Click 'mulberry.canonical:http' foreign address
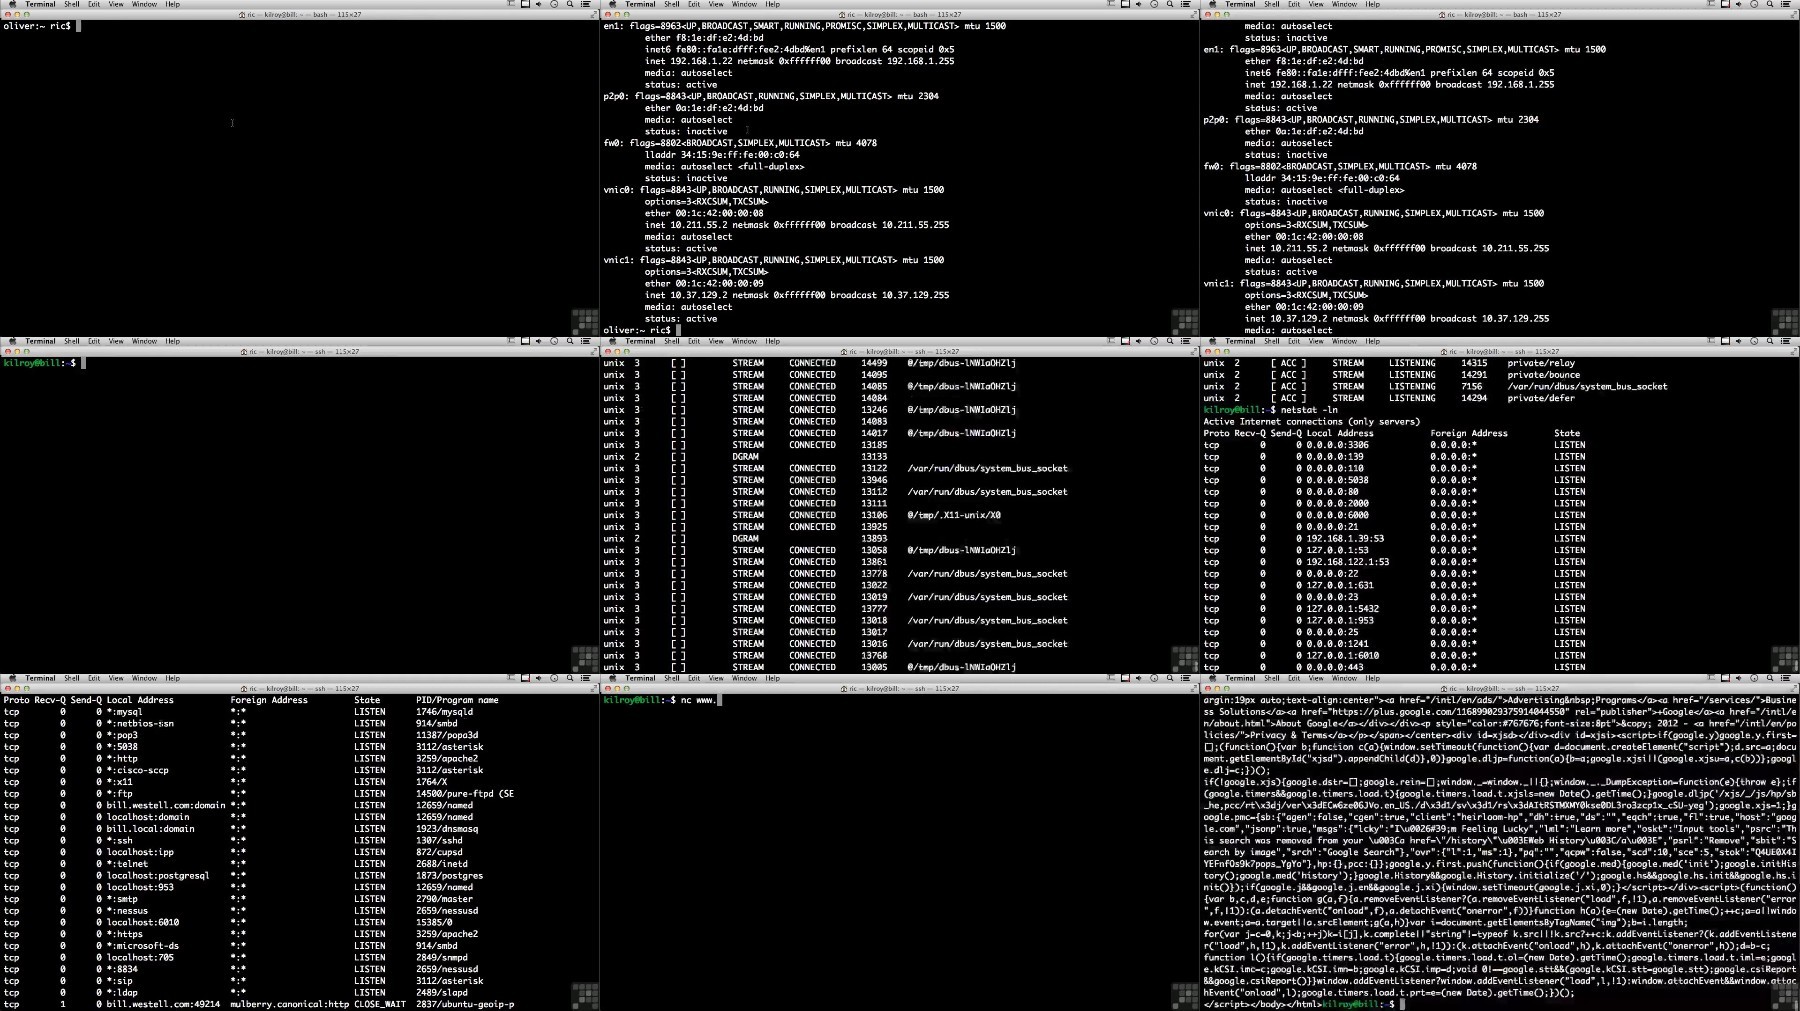This screenshot has height=1011, width=1800. [x=290, y=1004]
